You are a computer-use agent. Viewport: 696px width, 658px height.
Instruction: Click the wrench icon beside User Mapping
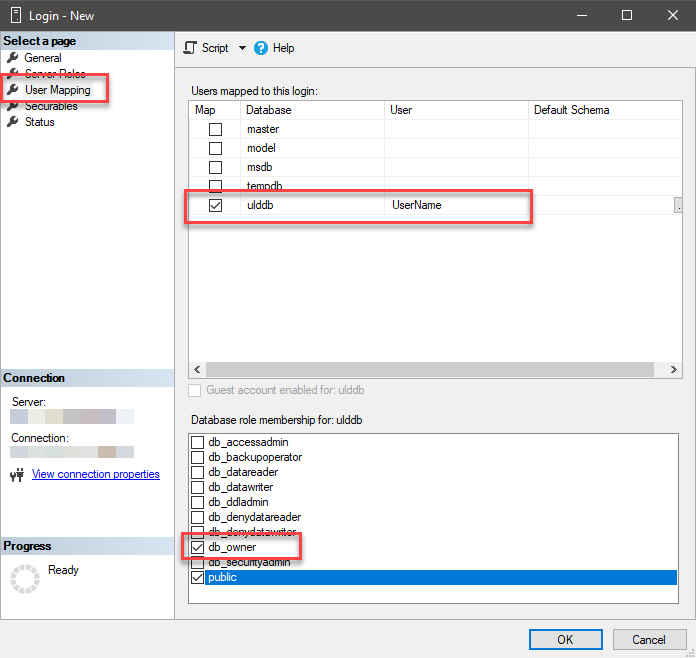click(x=12, y=90)
